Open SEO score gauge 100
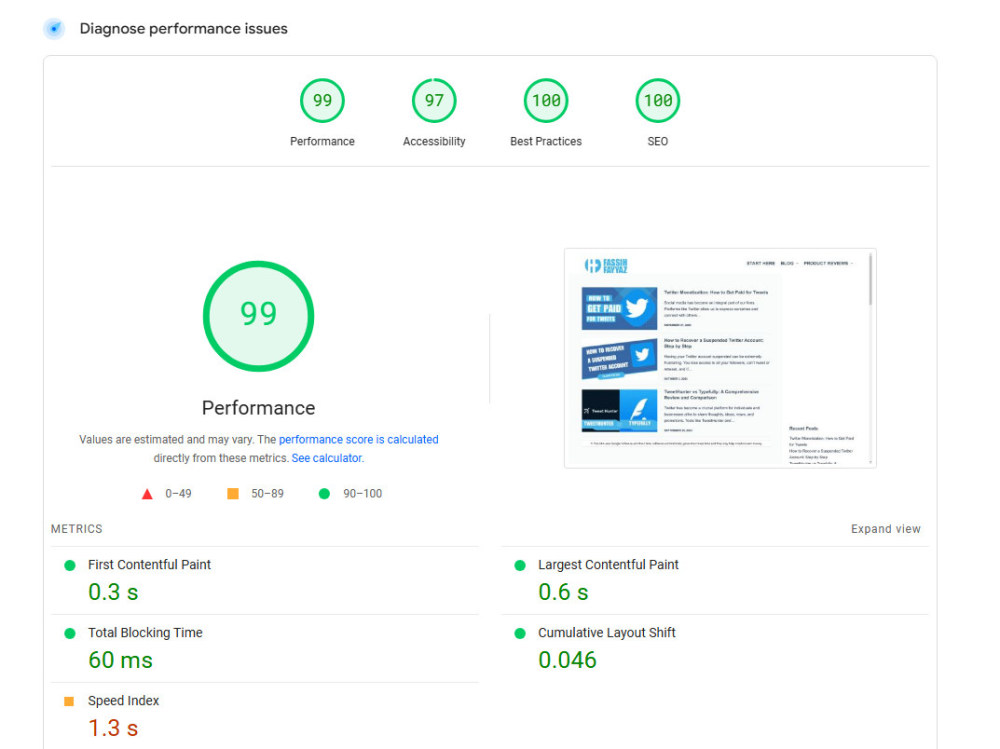1000x749 pixels. click(x=658, y=101)
